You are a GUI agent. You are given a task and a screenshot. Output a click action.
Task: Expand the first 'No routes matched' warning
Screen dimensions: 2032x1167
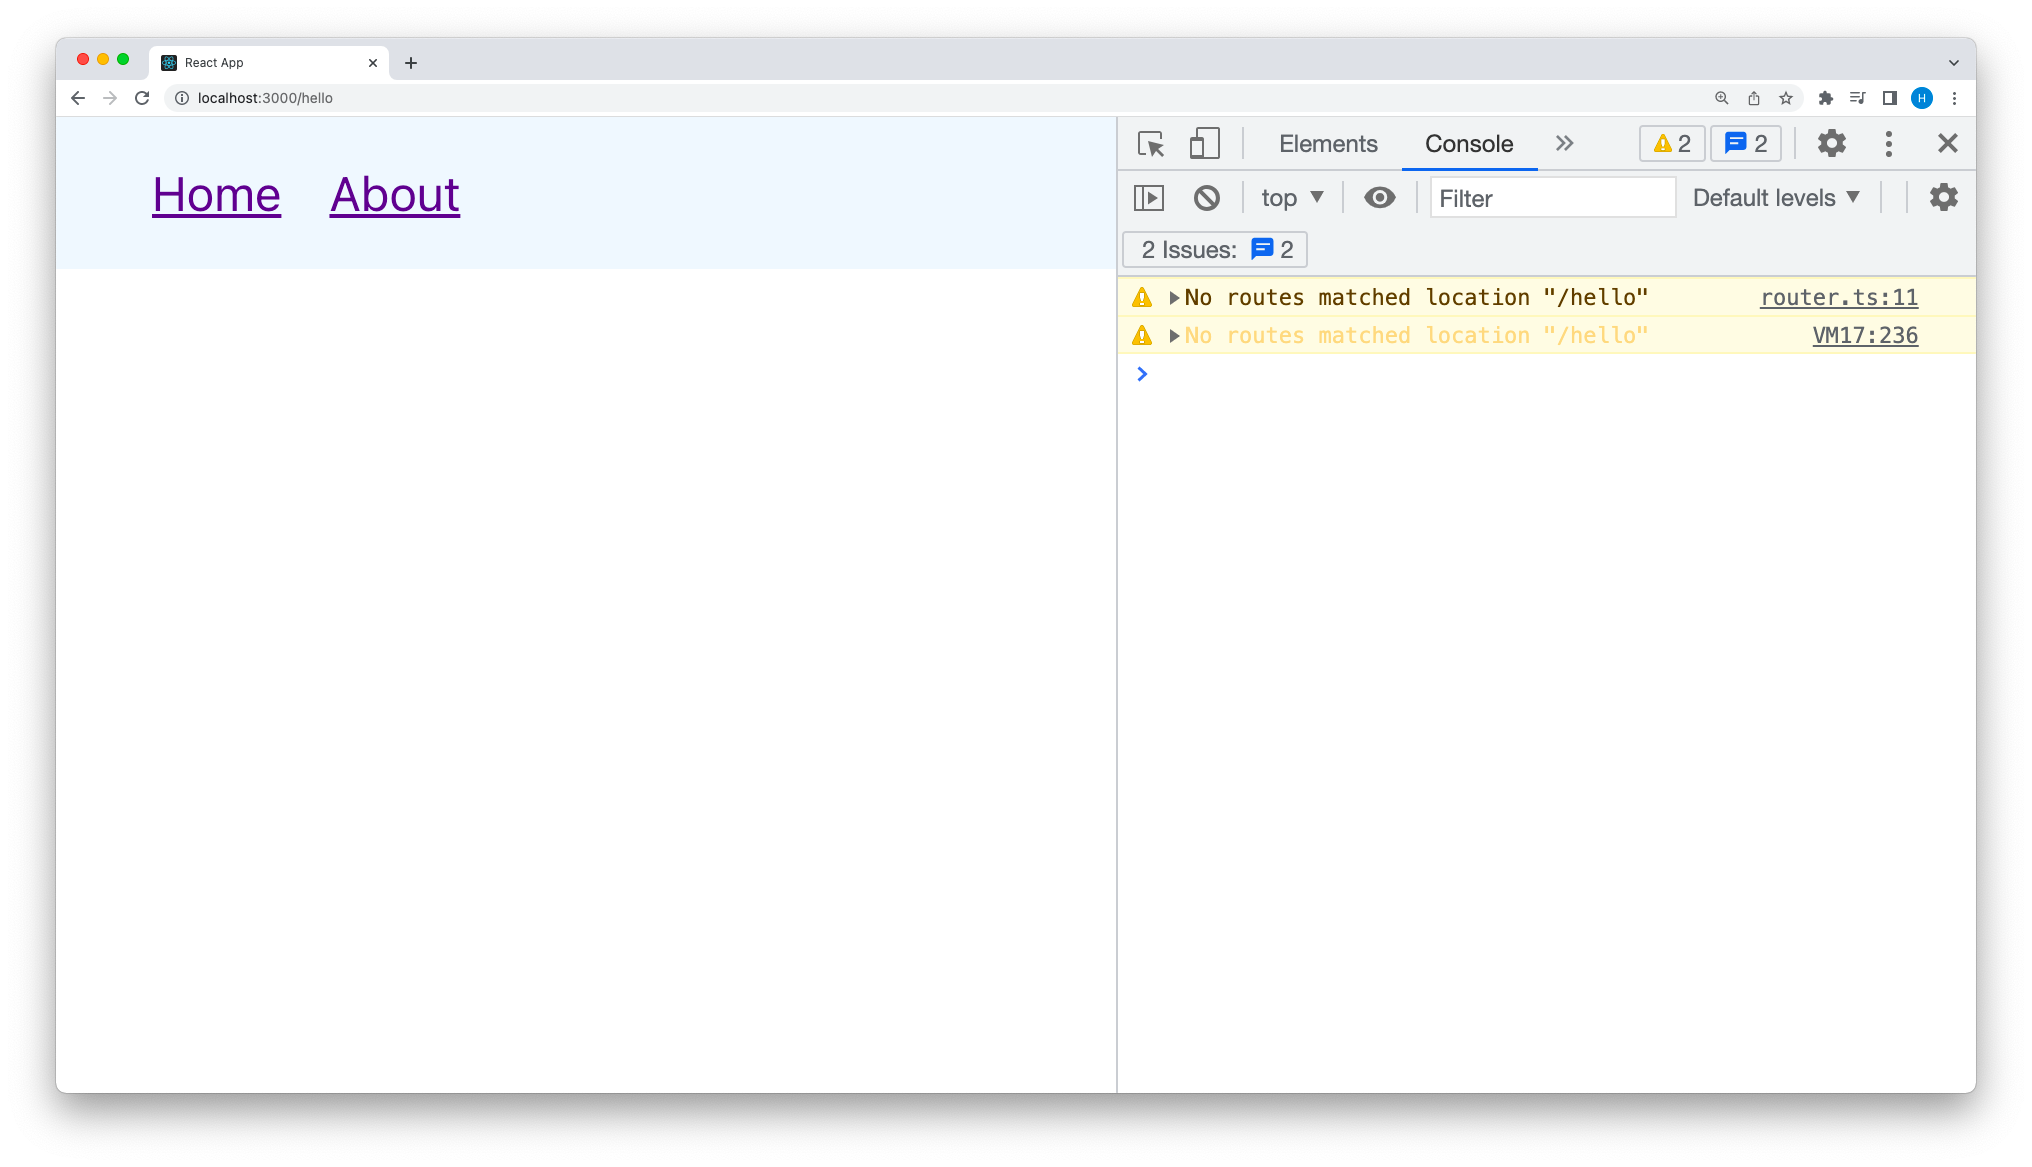[x=1174, y=298]
